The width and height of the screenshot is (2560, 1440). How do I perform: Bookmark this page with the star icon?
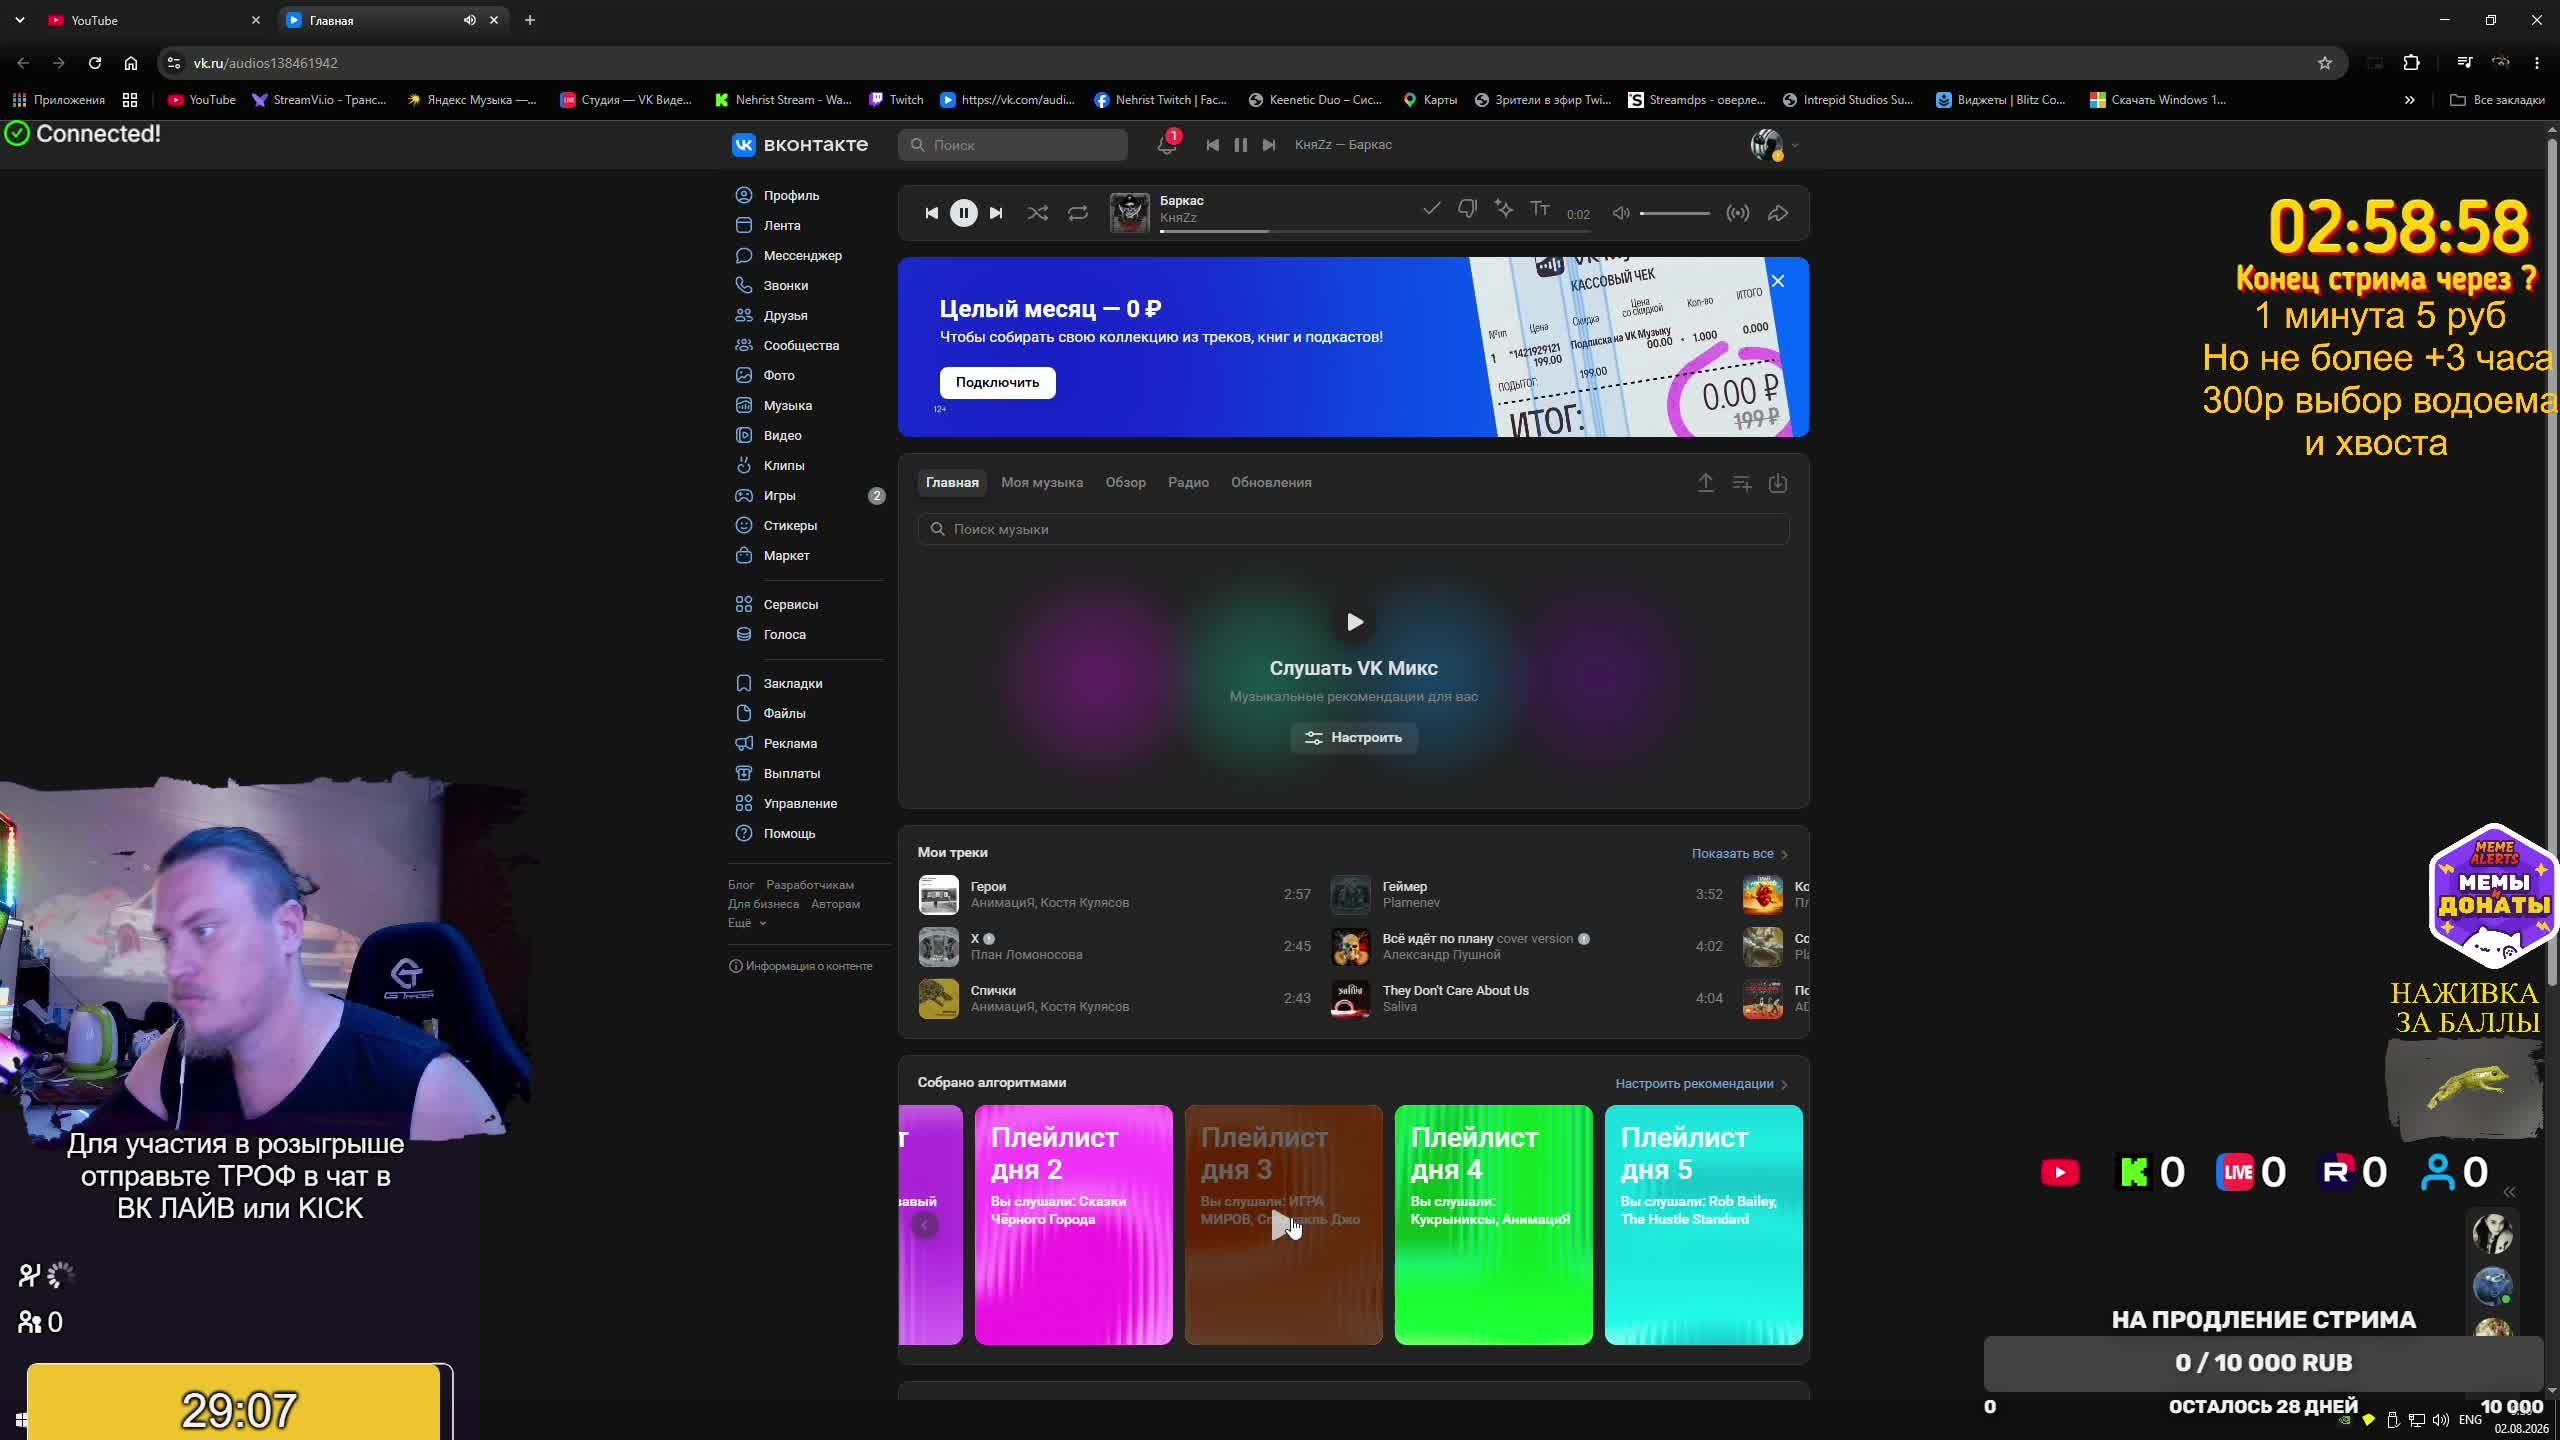2325,63
